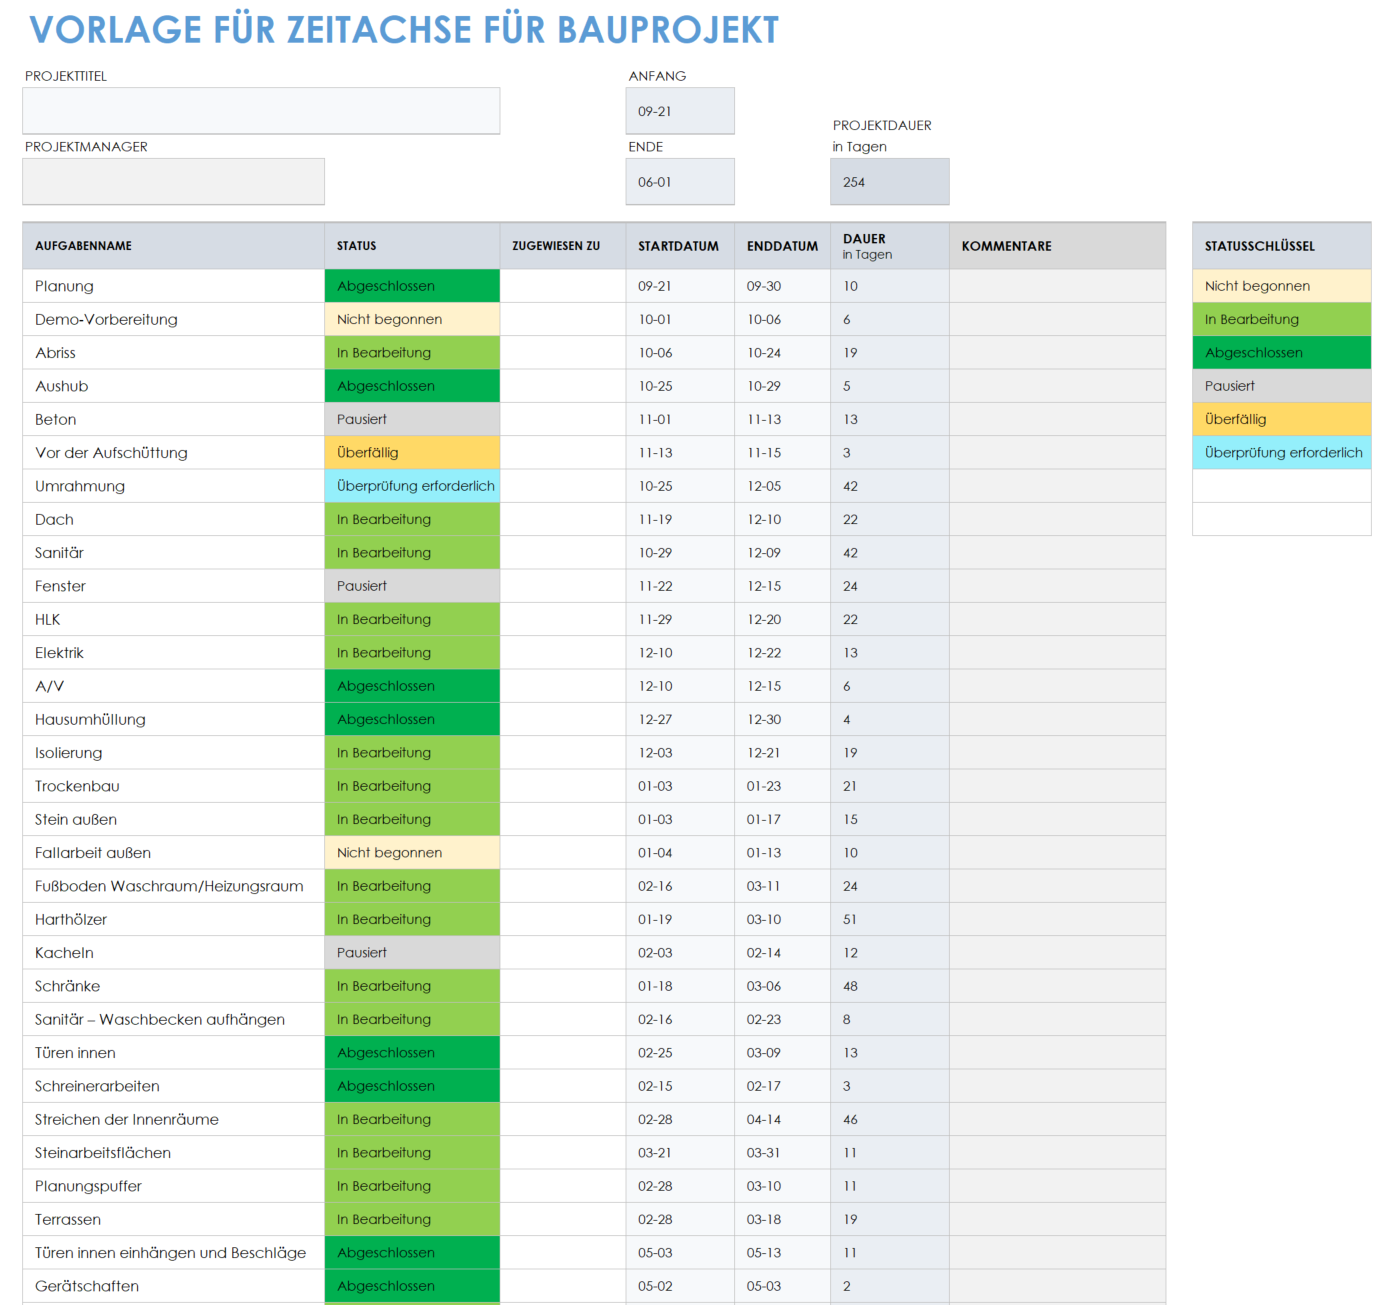The image size is (1390, 1305).
Task: Select the Planung task name cell
Action: pyautogui.click(x=174, y=286)
